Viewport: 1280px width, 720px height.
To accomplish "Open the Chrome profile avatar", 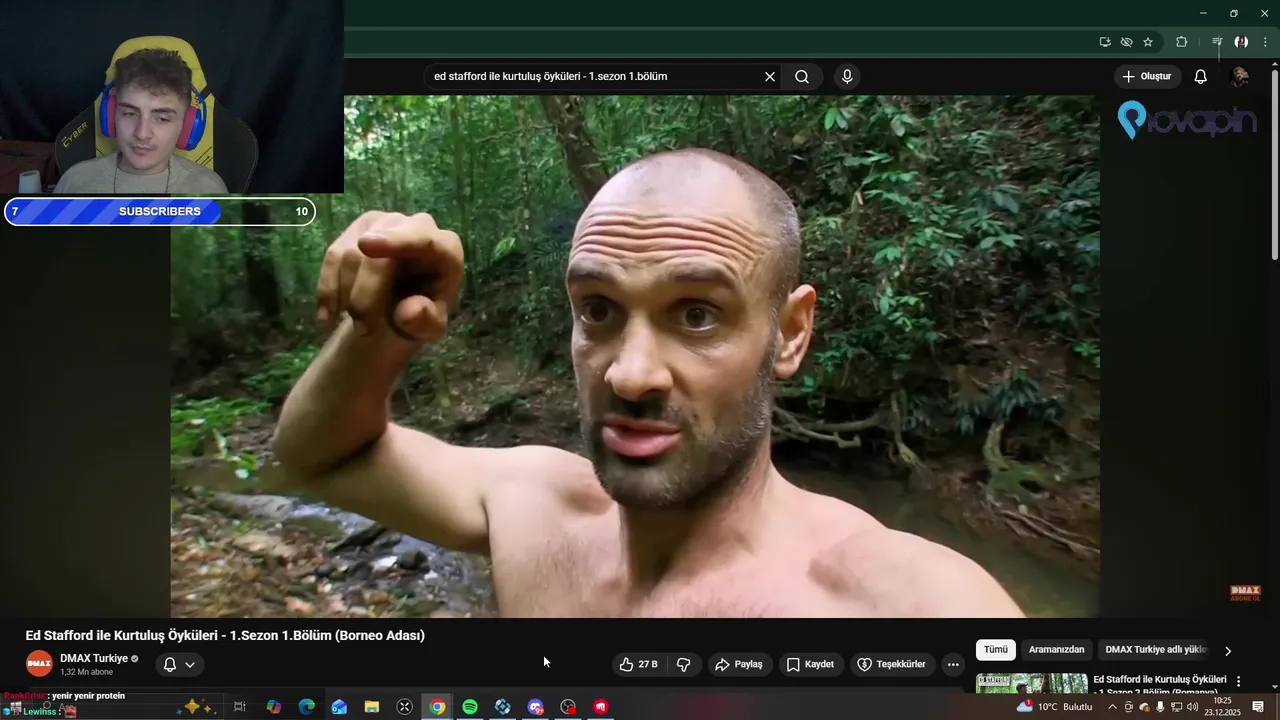I will pyautogui.click(x=1241, y=42).
